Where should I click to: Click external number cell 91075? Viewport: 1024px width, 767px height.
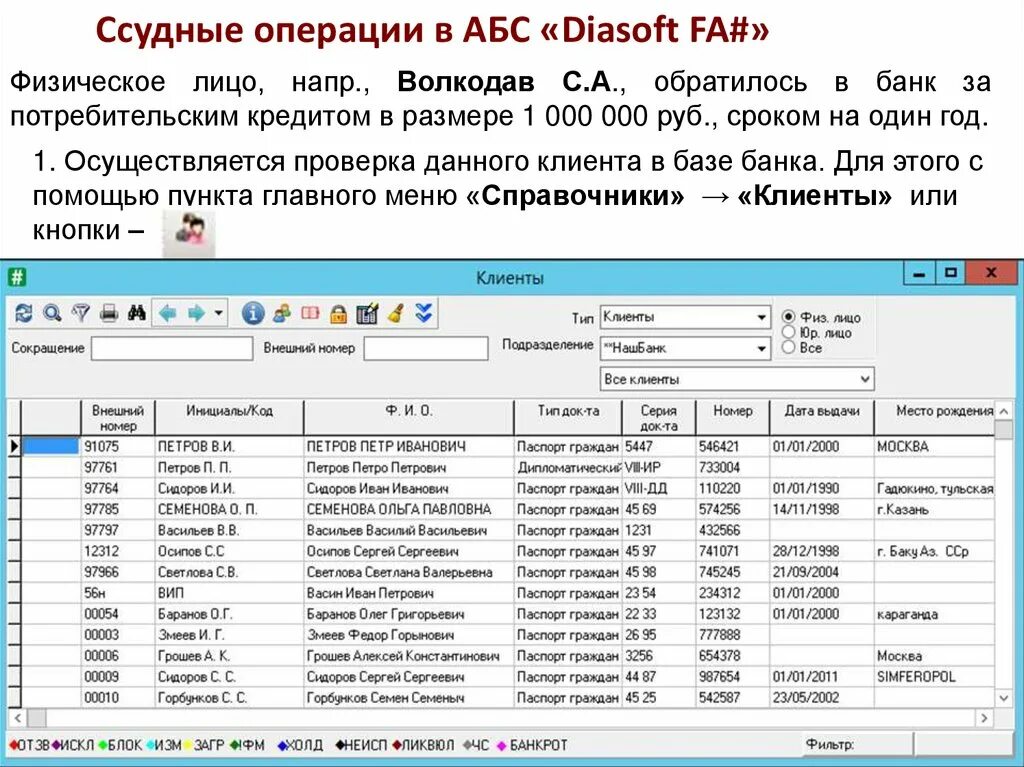click(x=118, y=446)
